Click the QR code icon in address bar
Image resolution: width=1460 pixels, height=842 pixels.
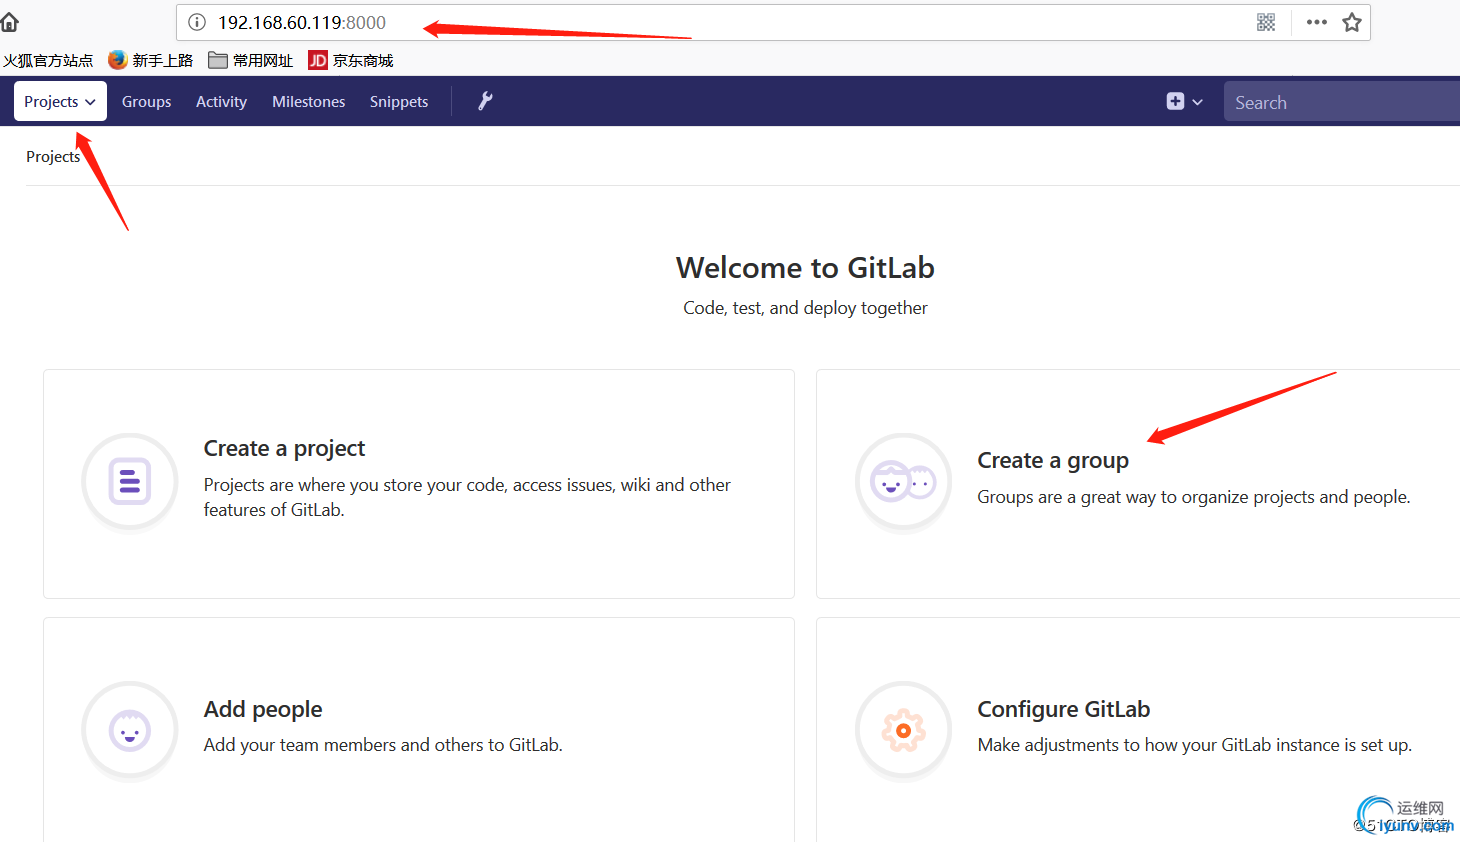pyautogui.click(x=1266, y=22)
